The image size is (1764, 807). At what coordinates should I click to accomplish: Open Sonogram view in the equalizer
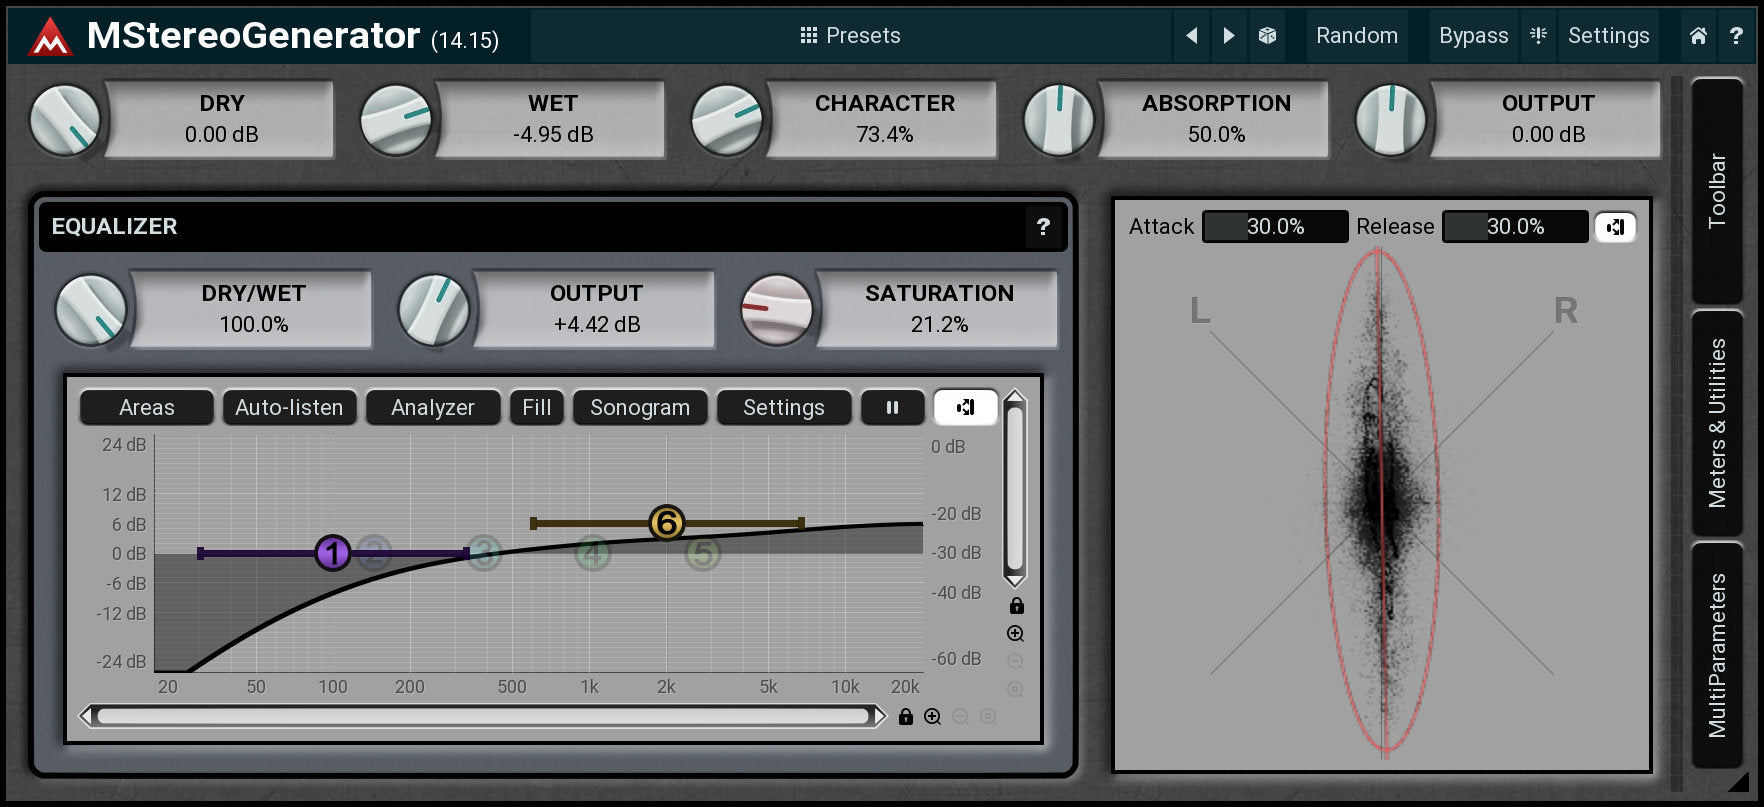coord(640,408)
